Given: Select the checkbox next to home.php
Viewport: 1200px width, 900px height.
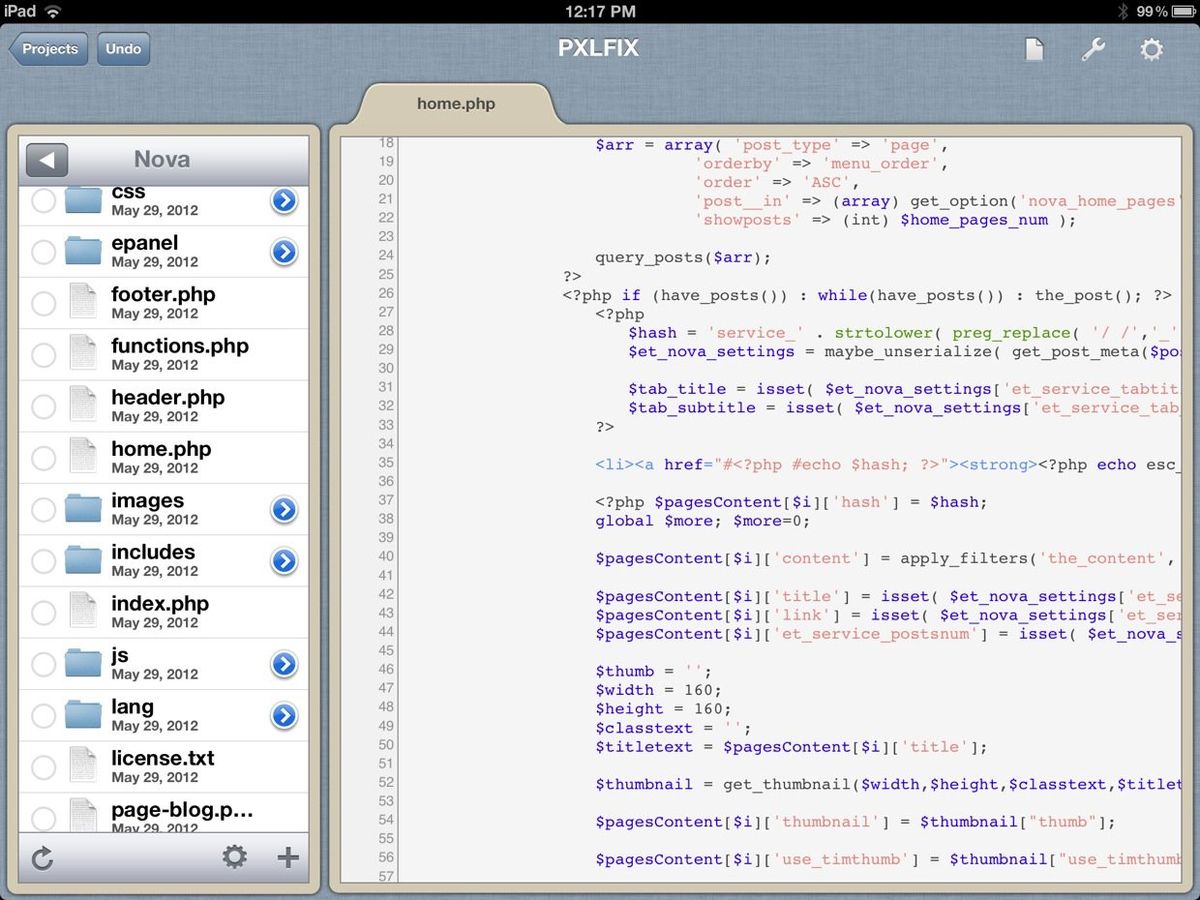Looking at the screenshot, I should pyautogui.click(x=42, y=457).
